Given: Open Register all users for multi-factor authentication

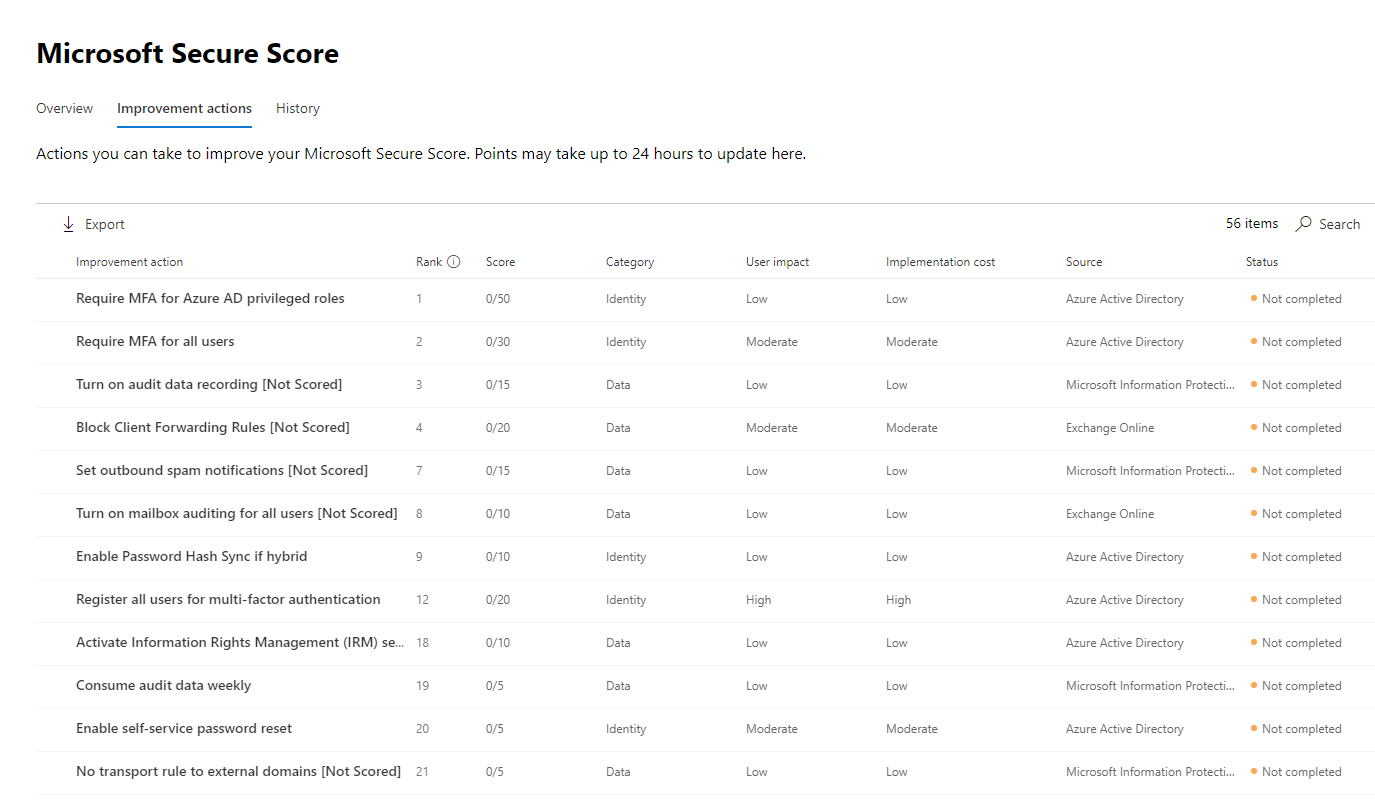Looking at the screenshot, I should [228, 599].
